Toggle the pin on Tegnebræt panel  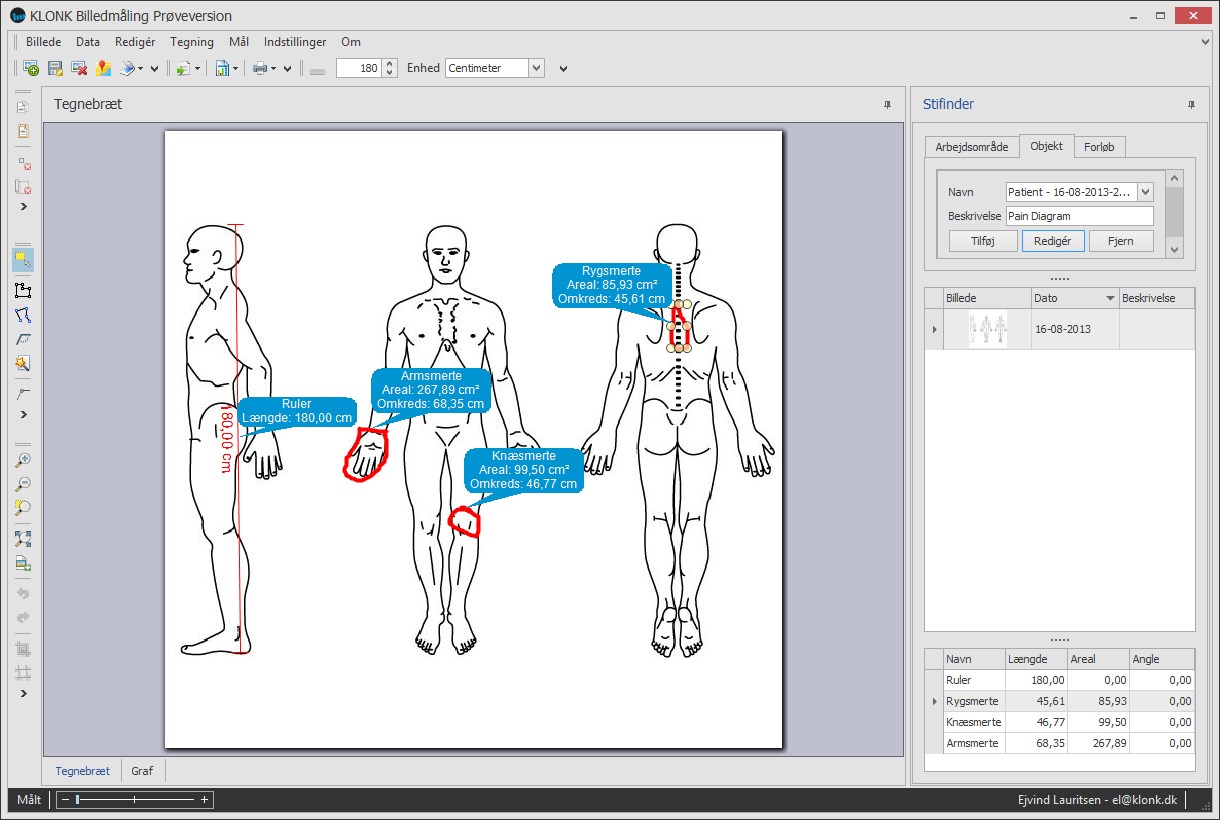[x=887, y=104]
